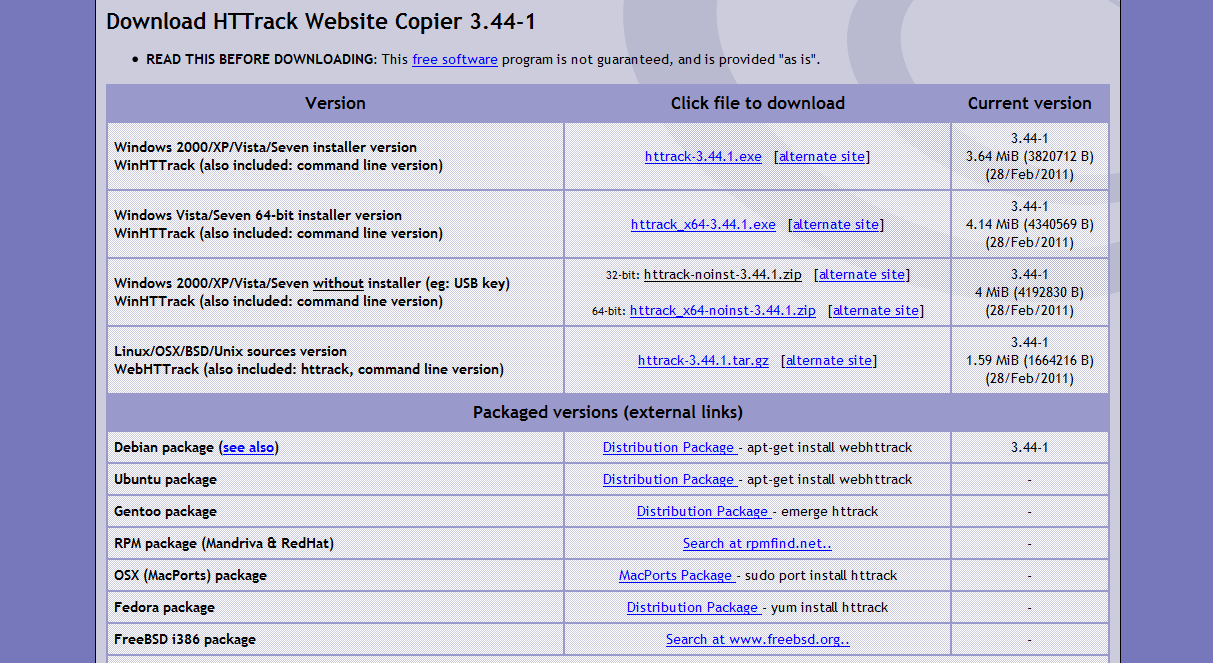Open the Debian Distribution Package link
This screenshot has width=1213, height=663.
pyautogui.click(x=669, y=447)
